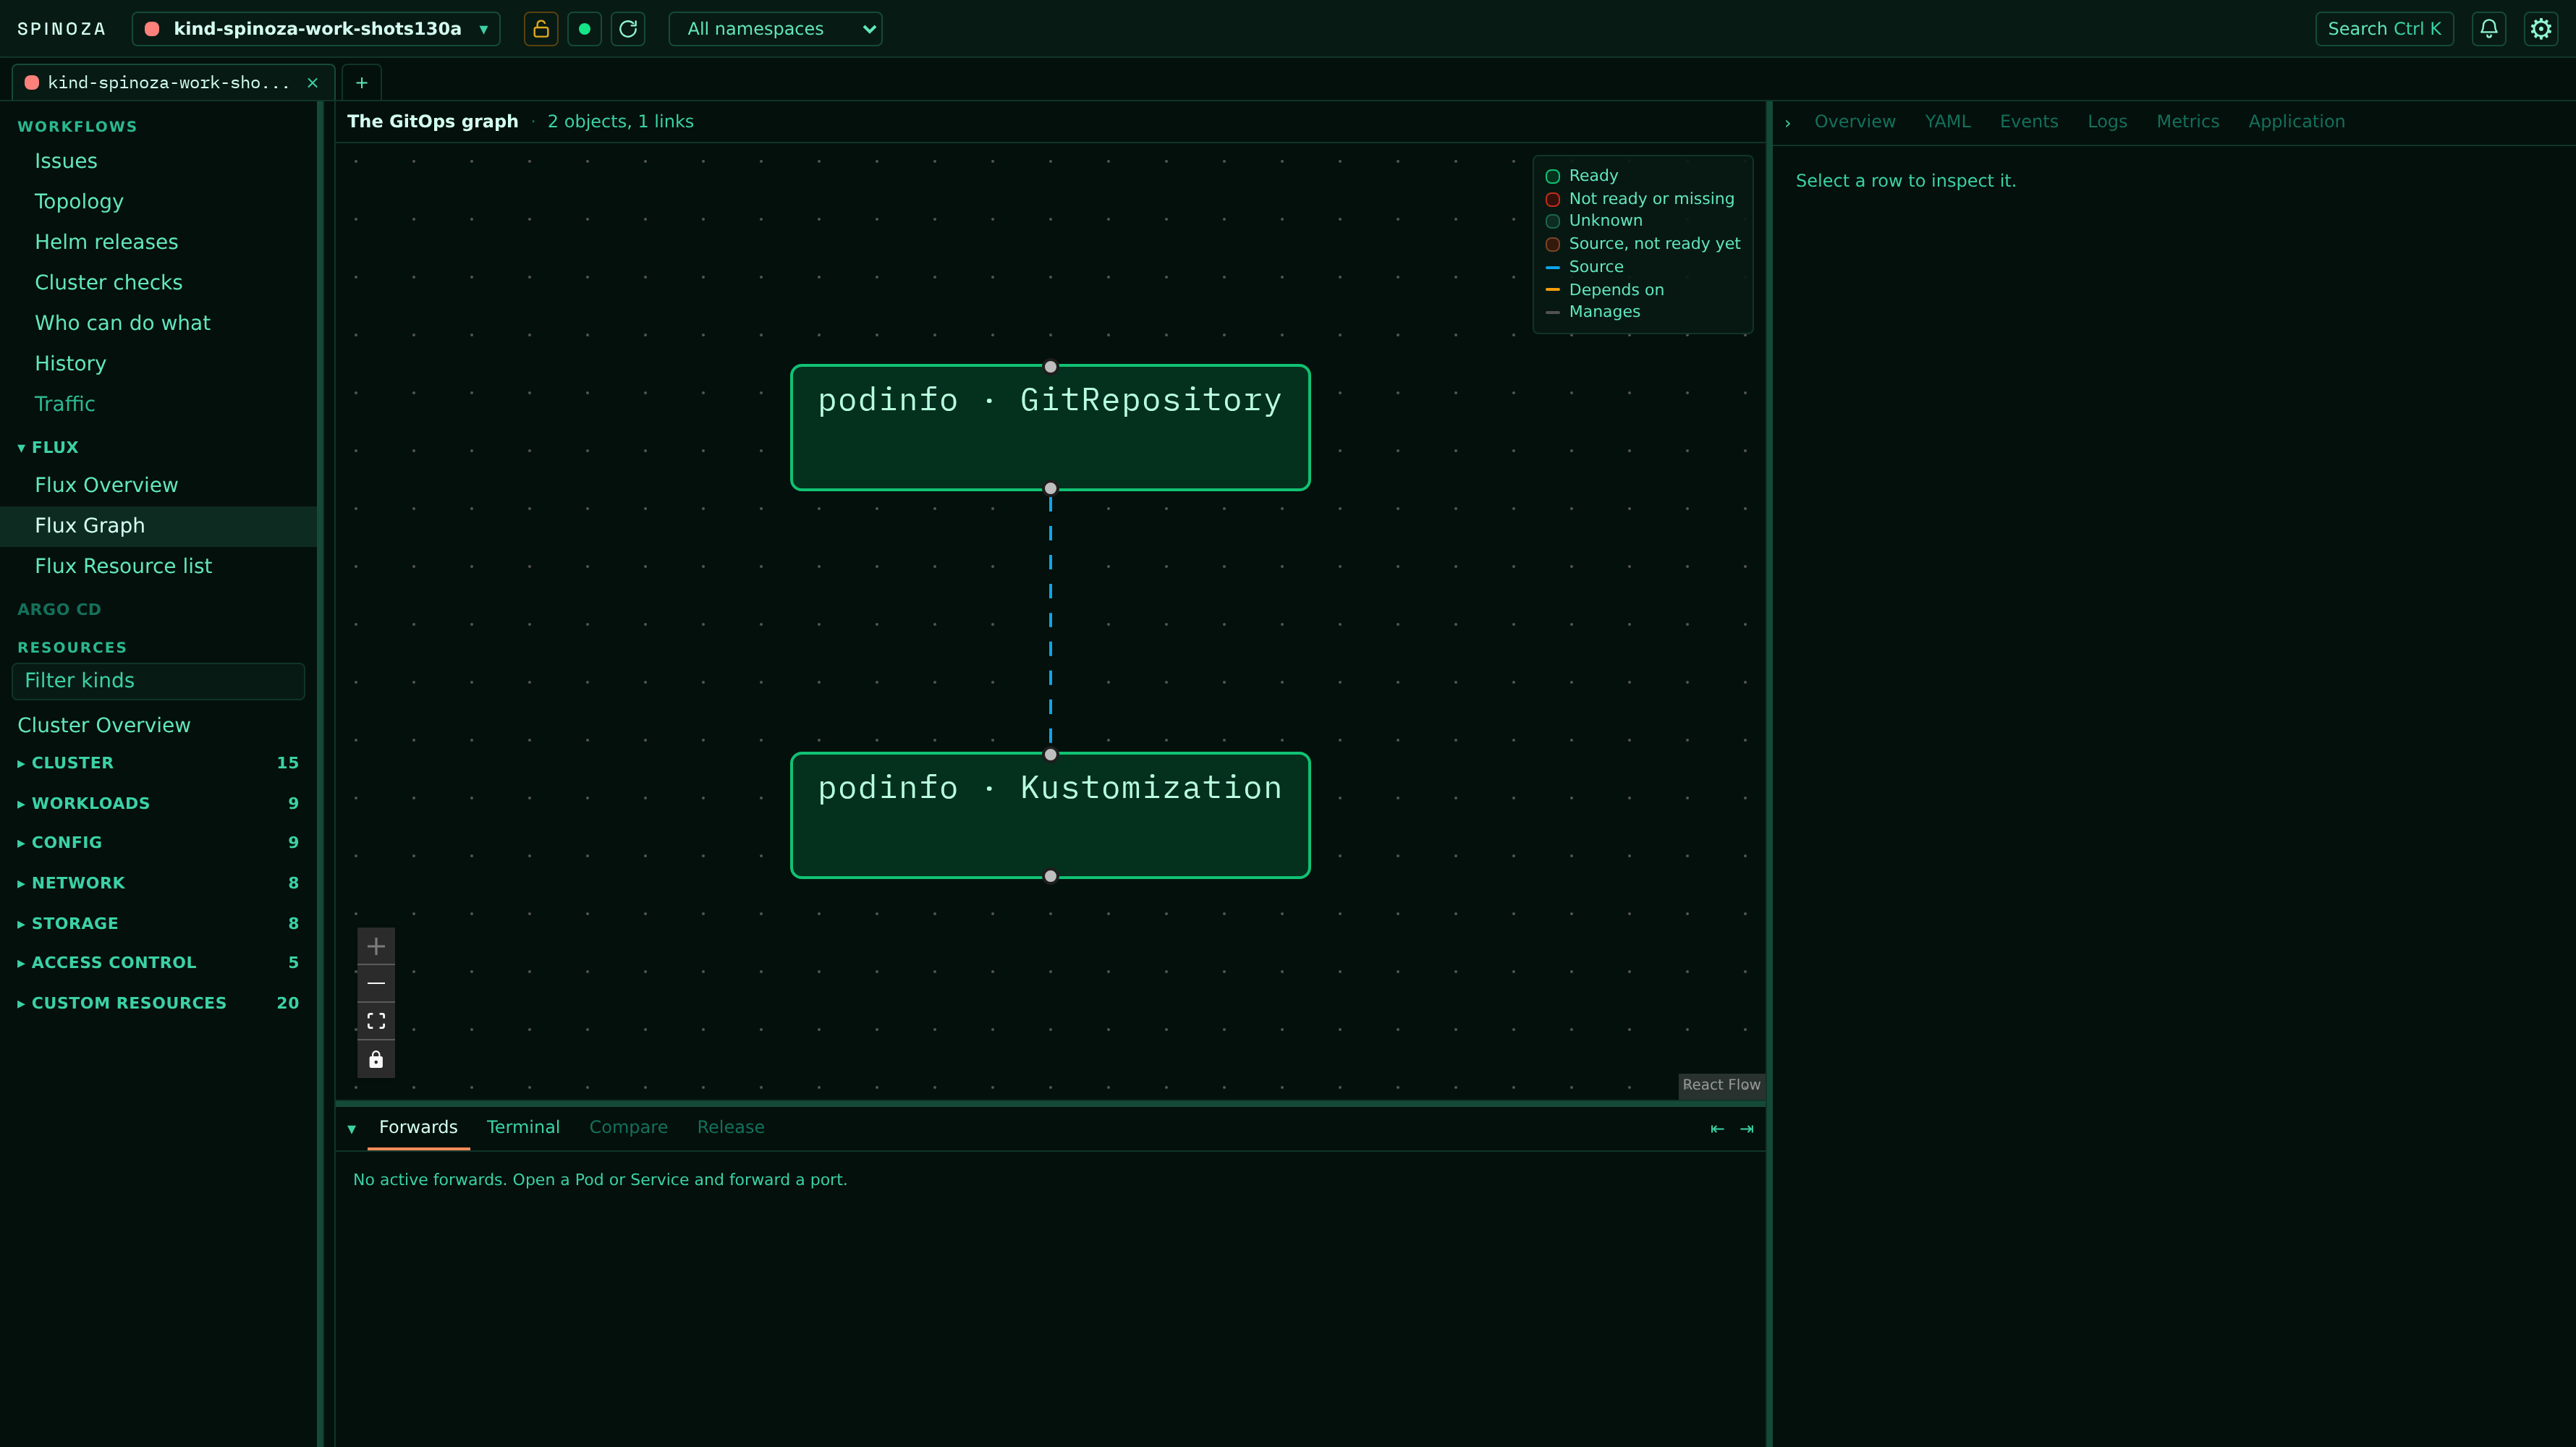This screenshot has height=1447, width=2576.
Task: Click the read-only lock icon in top bar
Action: point(541,29)
